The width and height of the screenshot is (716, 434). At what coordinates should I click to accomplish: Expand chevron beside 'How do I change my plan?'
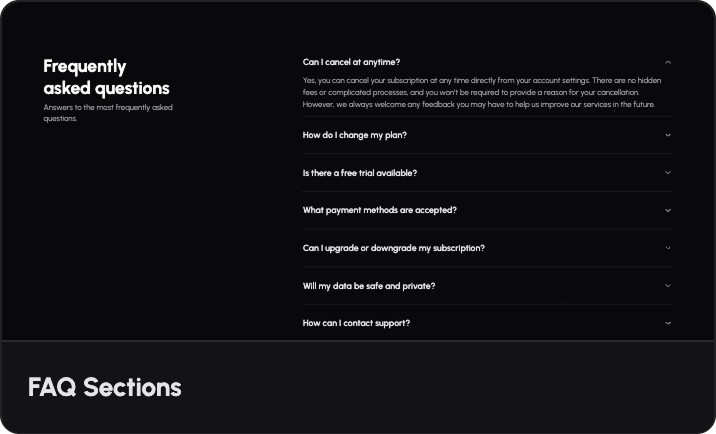coord(668,135)
